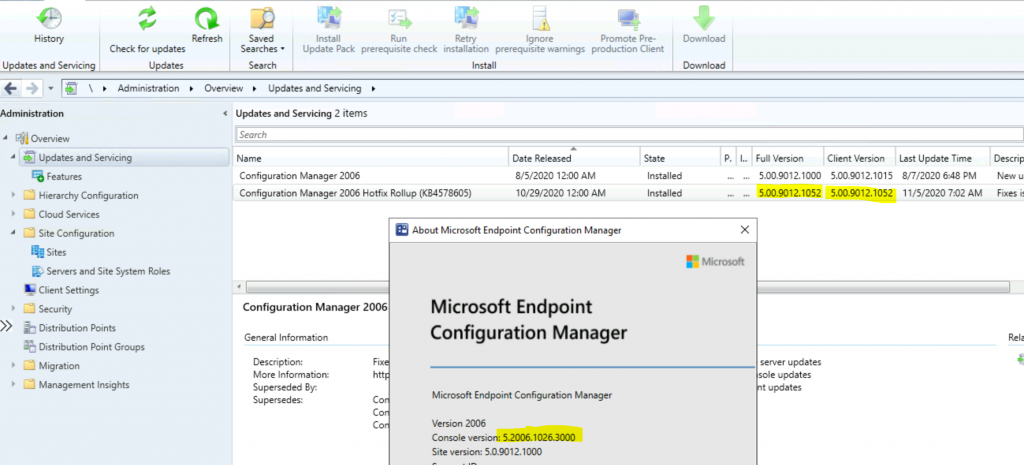1024x465 pixels.
Task: Click the Search input field
Action: coord(629,135)
